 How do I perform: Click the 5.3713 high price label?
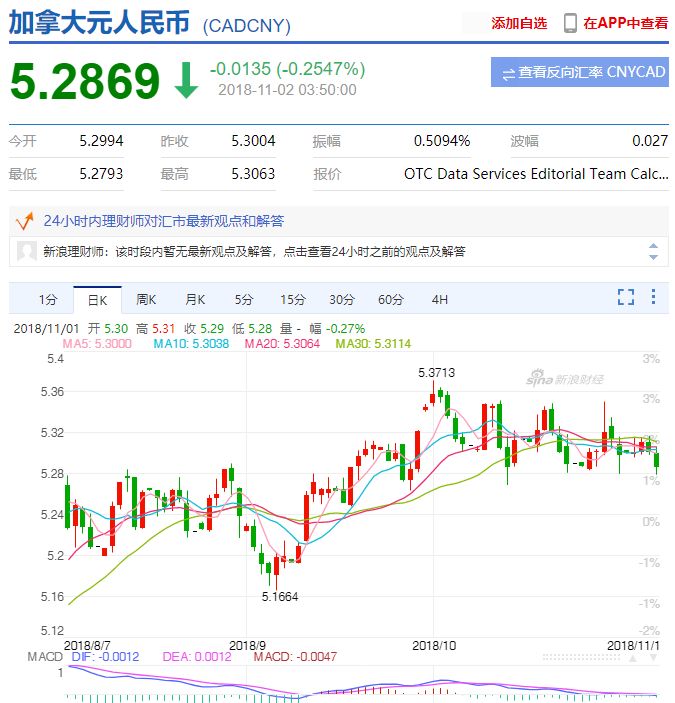point(436,373)
